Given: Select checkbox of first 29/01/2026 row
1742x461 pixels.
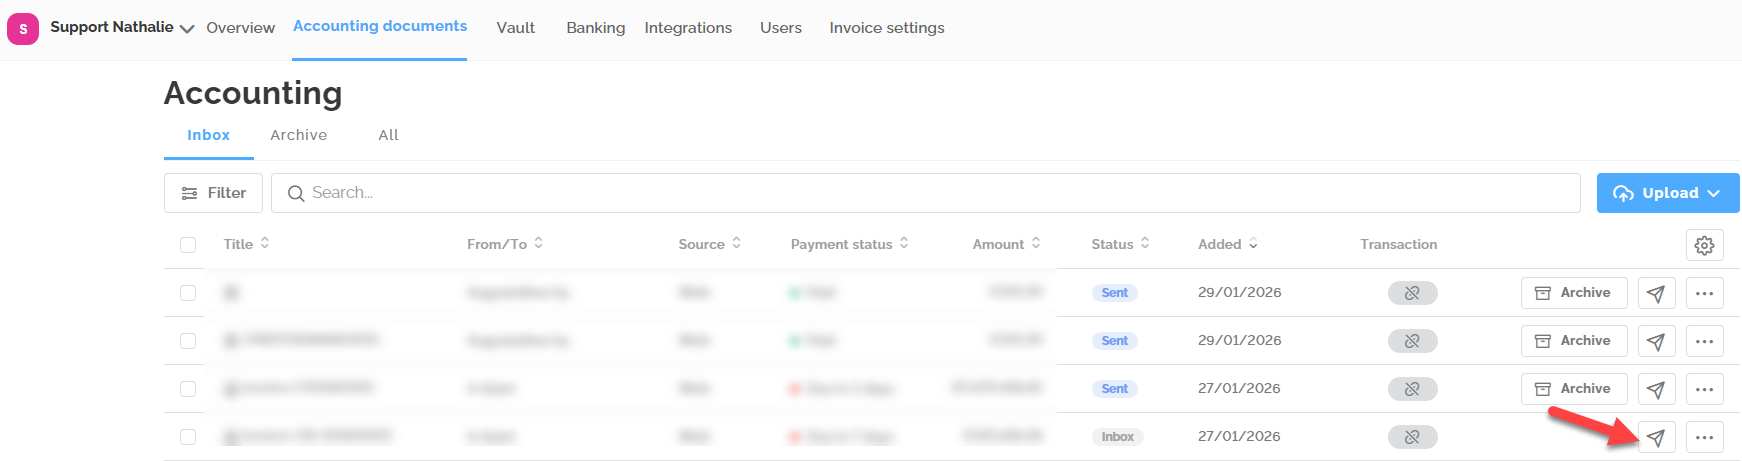Looking at the screenshot, I should pyautogui.click(x=188, y=293).
